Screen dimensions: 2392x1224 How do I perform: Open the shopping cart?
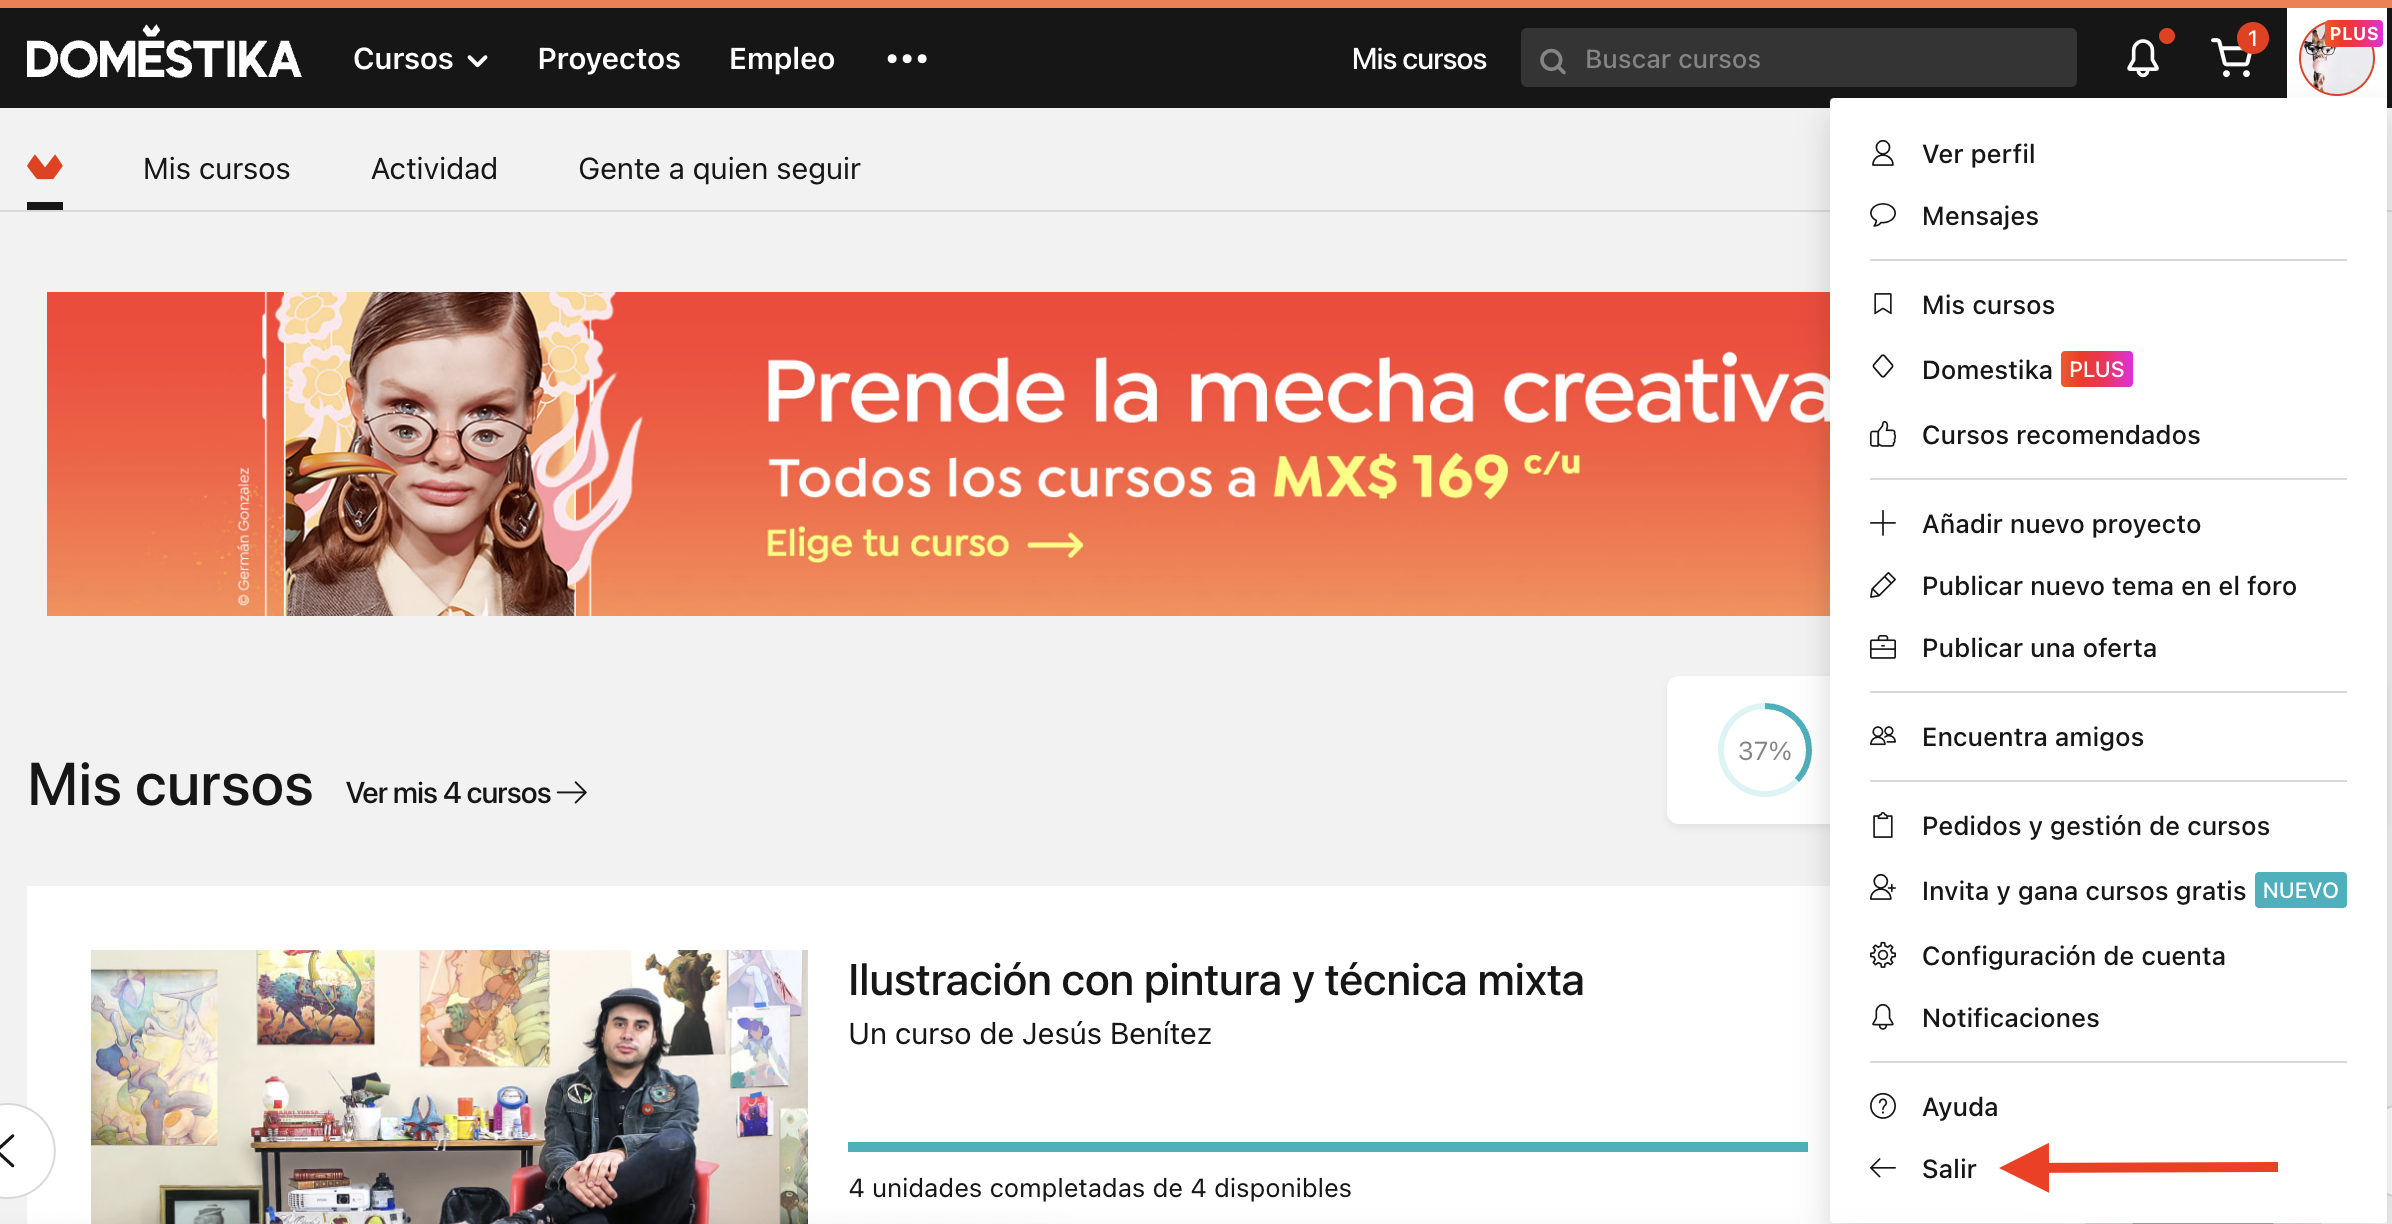point(2232,58)
